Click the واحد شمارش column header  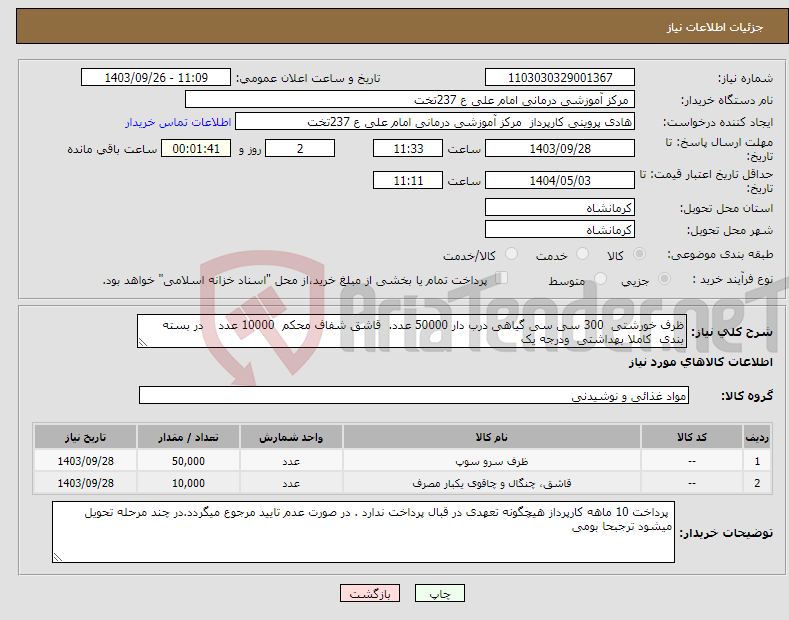[291, 437]
